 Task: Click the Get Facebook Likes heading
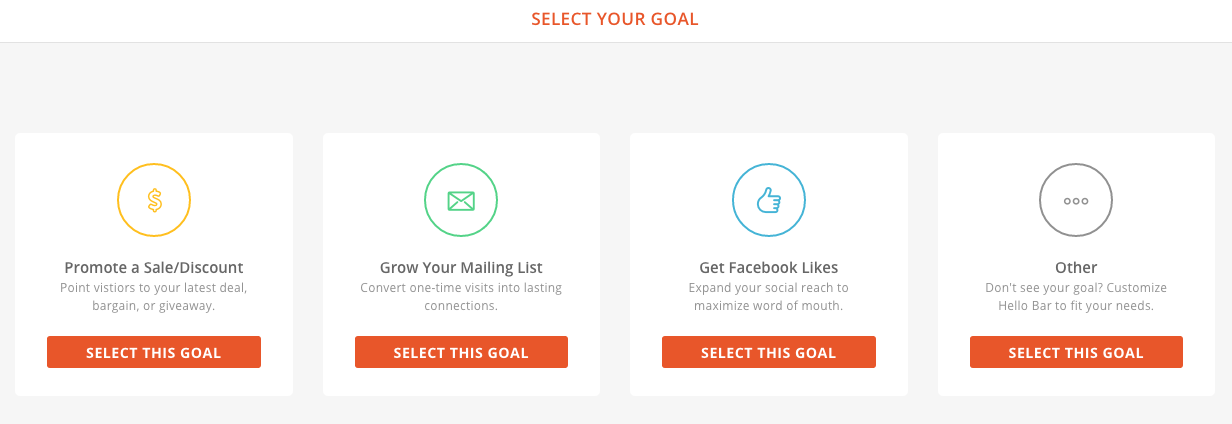[769, 268]
